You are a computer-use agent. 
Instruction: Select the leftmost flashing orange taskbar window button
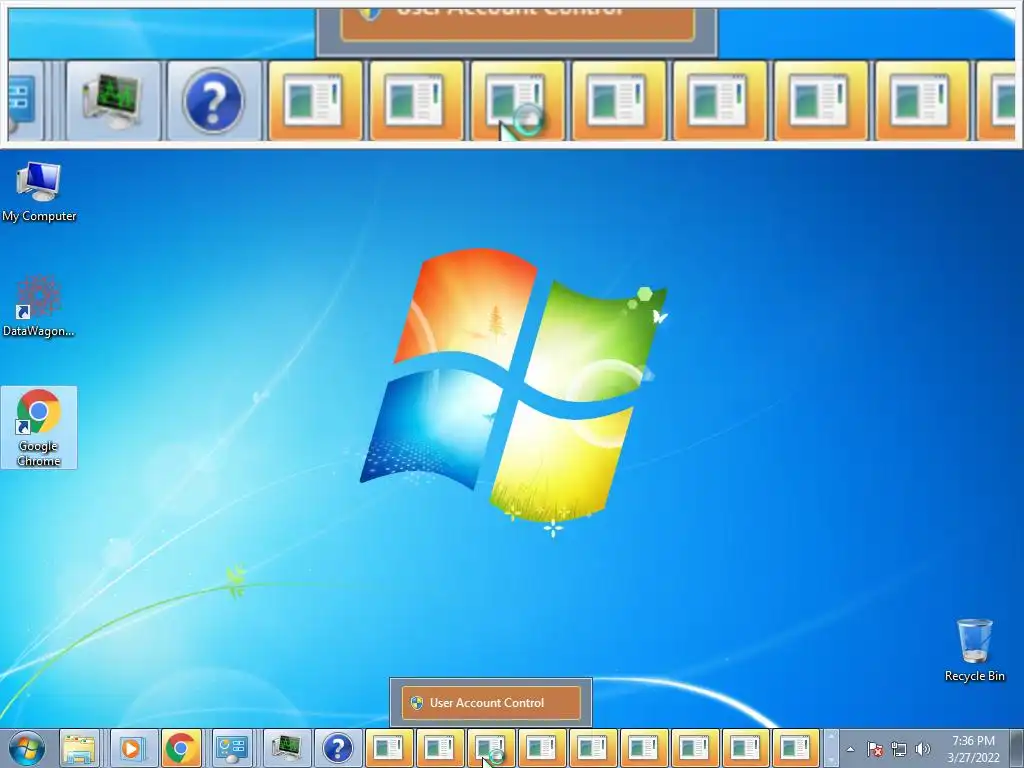tap(389, 748)
